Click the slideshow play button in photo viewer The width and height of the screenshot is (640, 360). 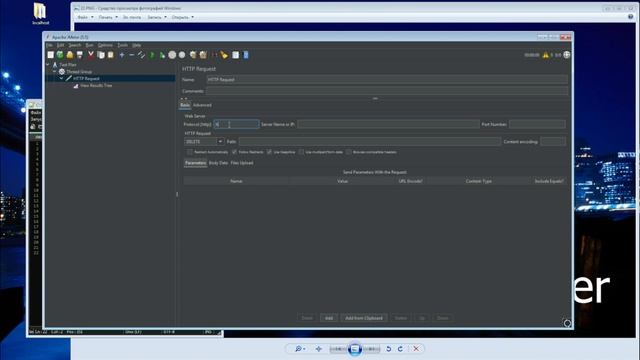(x=355, y=349)
